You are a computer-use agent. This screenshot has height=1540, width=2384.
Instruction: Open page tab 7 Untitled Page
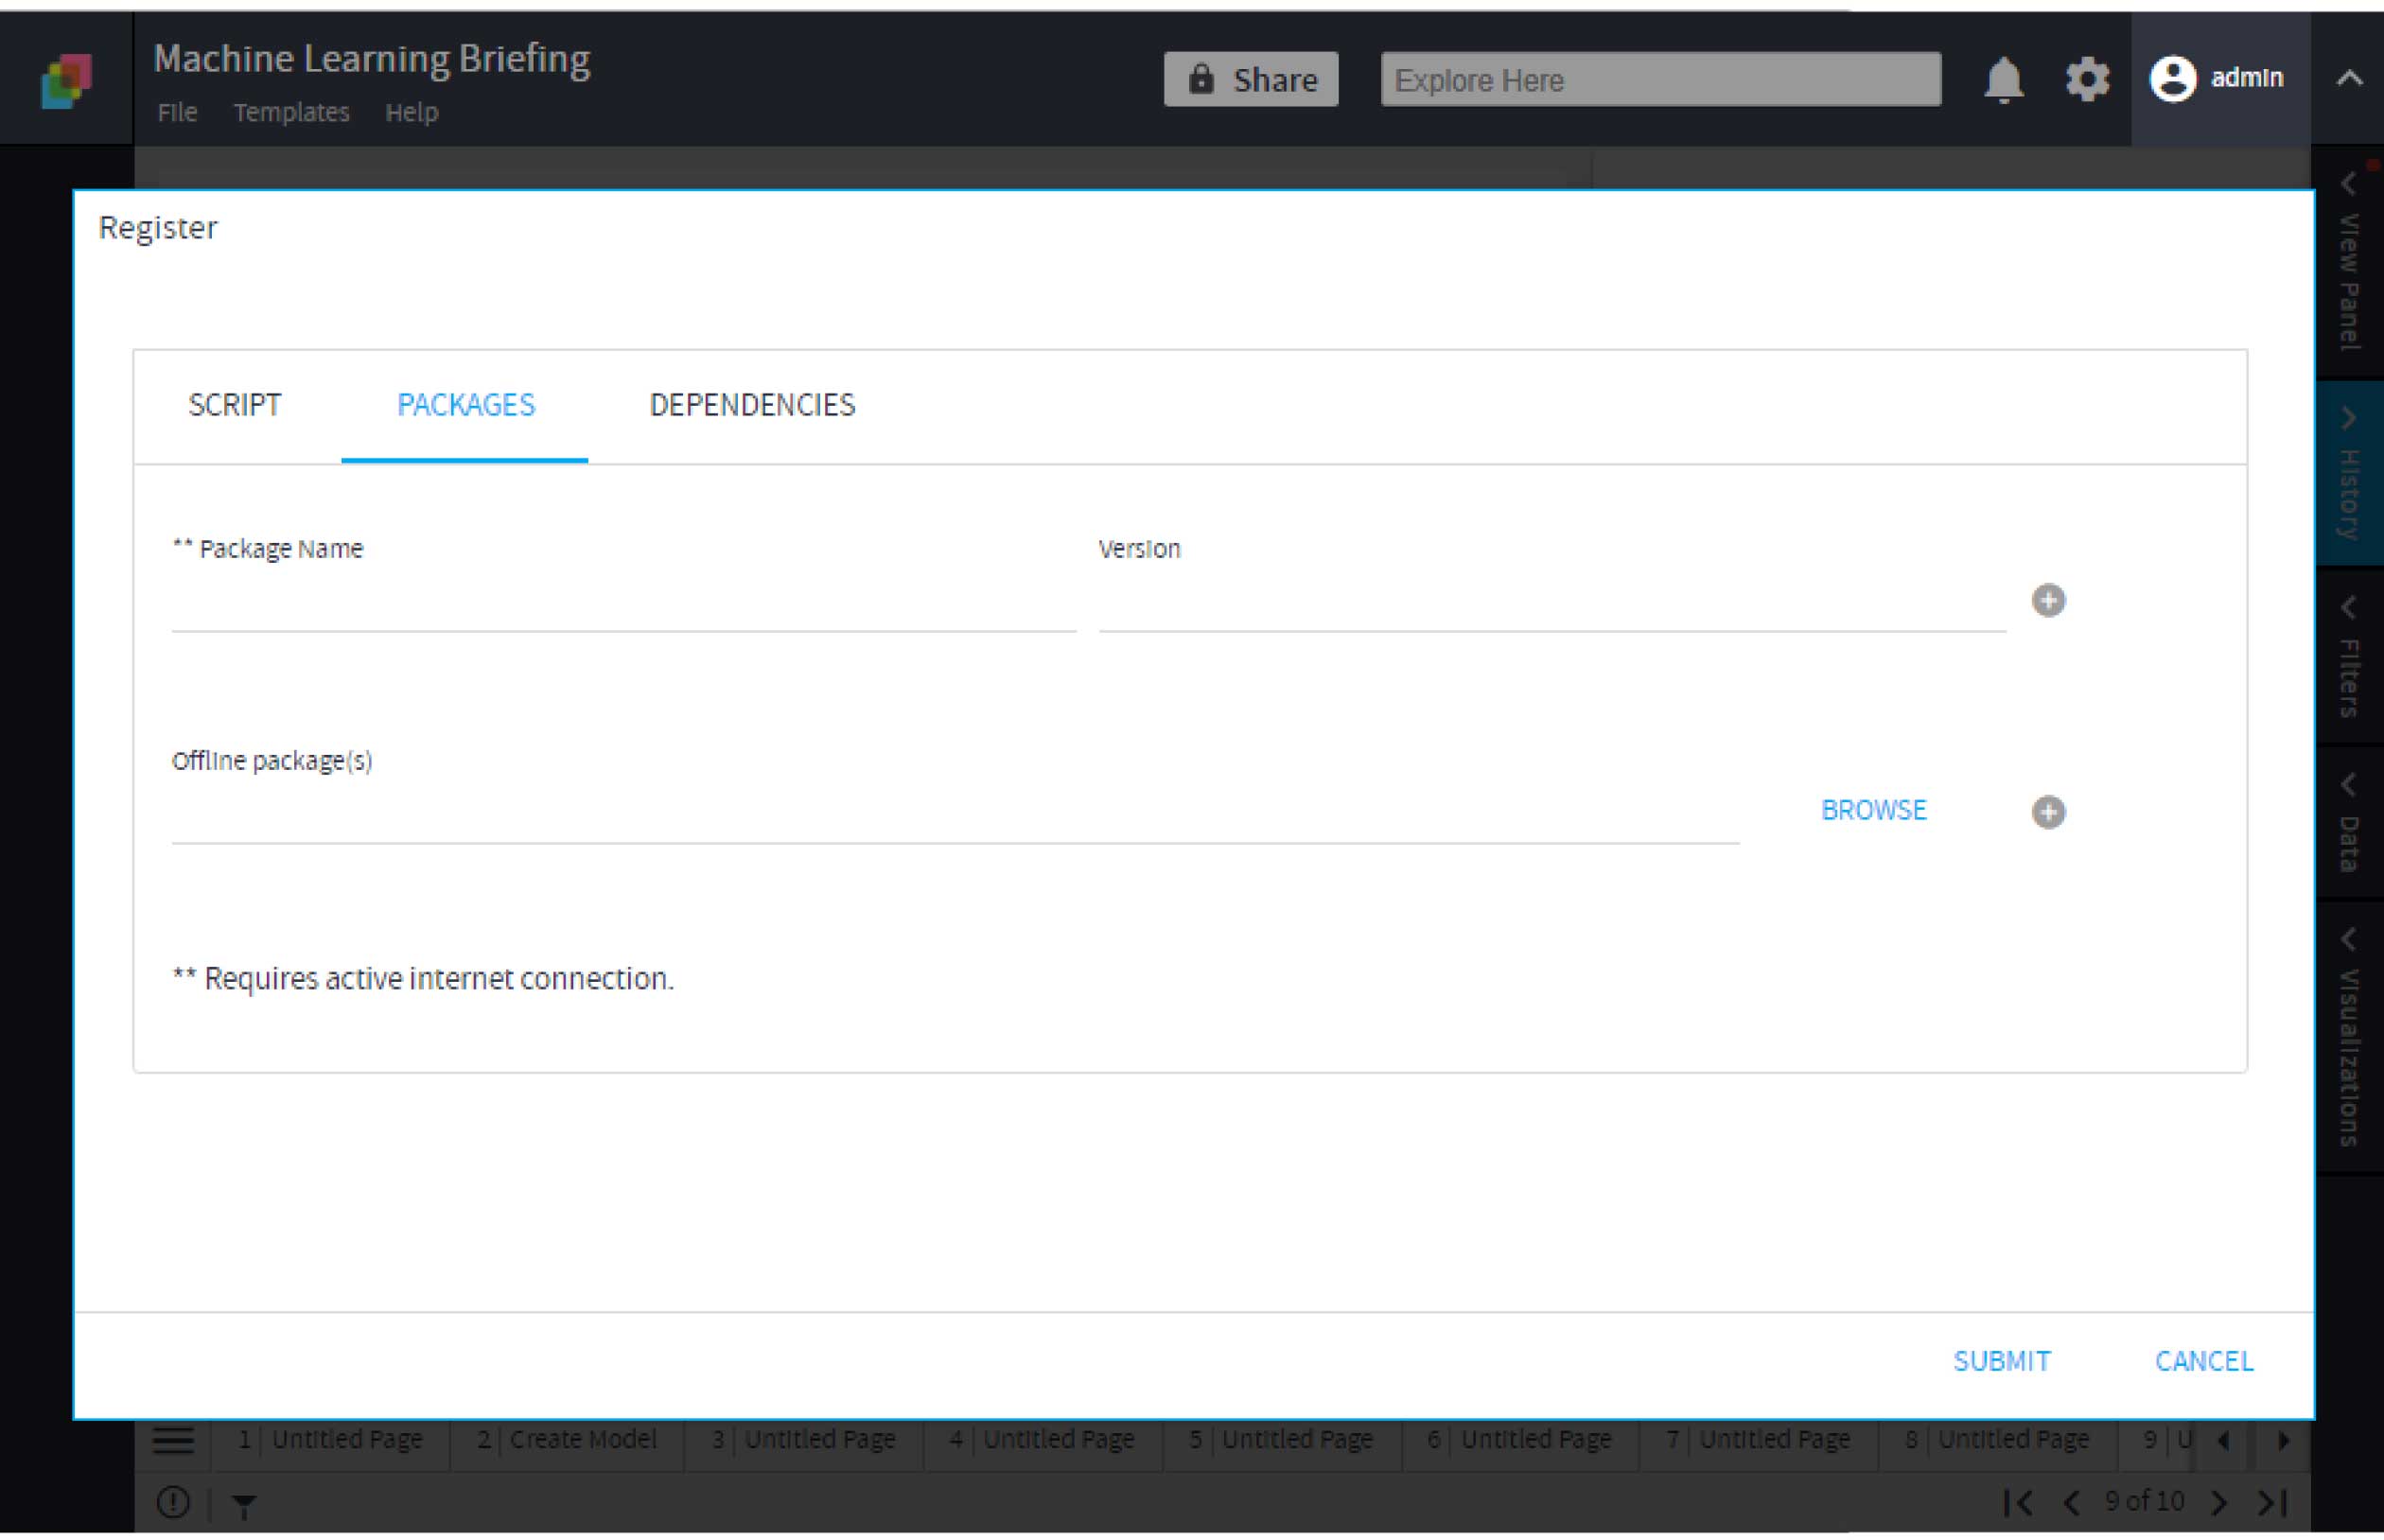[1758, 1439]
